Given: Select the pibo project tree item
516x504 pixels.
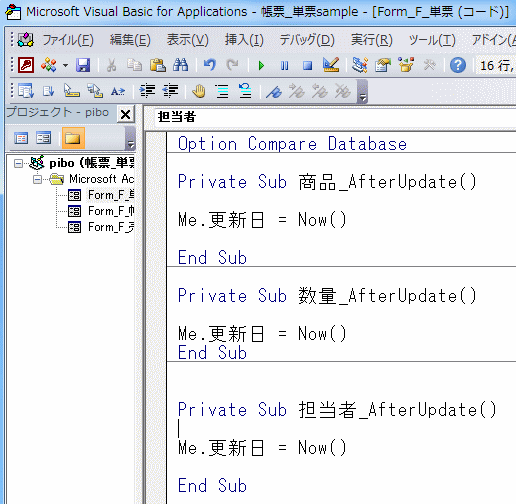Looking at the screenshot, I should [x=92, y=163].
